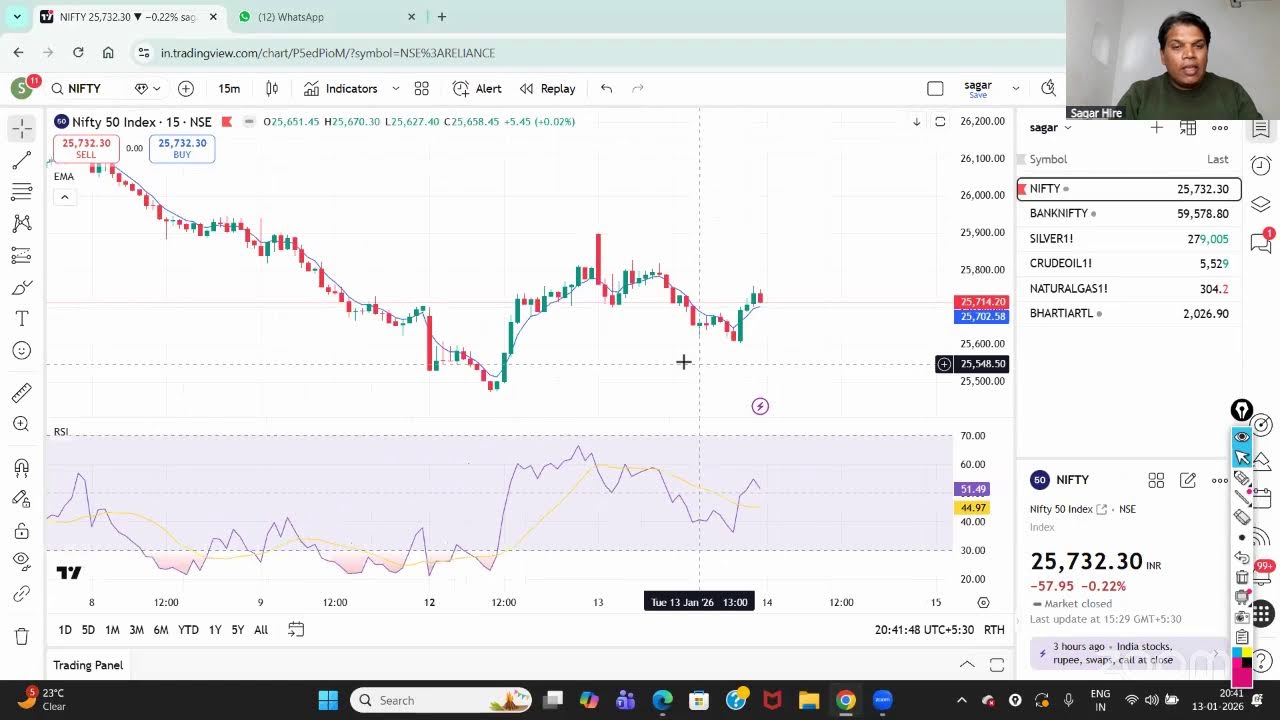Open the emoji icons tool
This screenshot has width=1280, height=720.
21,351
